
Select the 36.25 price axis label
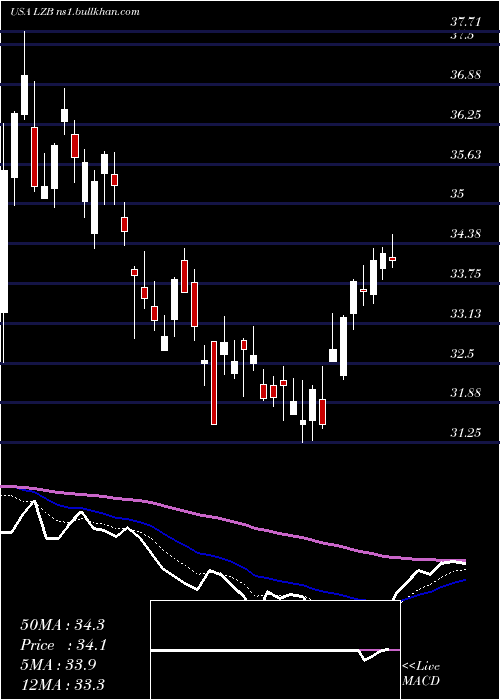(x=465, y=114)
